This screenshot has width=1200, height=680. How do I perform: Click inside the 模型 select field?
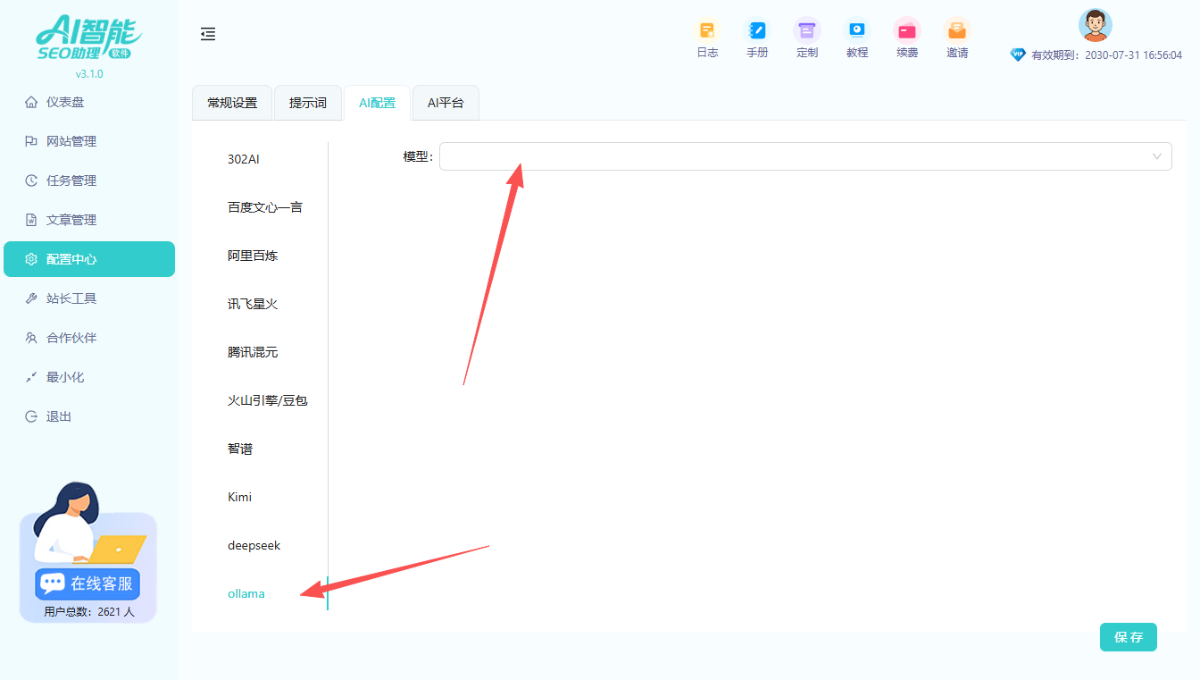[805, 156]
